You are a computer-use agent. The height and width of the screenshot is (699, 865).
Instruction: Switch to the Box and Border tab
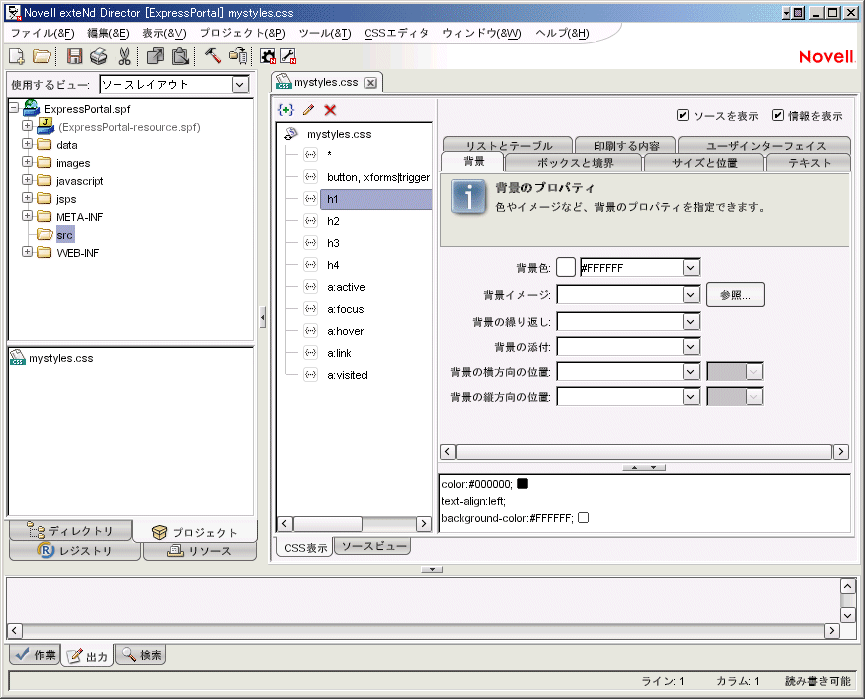pyautogui.click(x=574, y=162)
